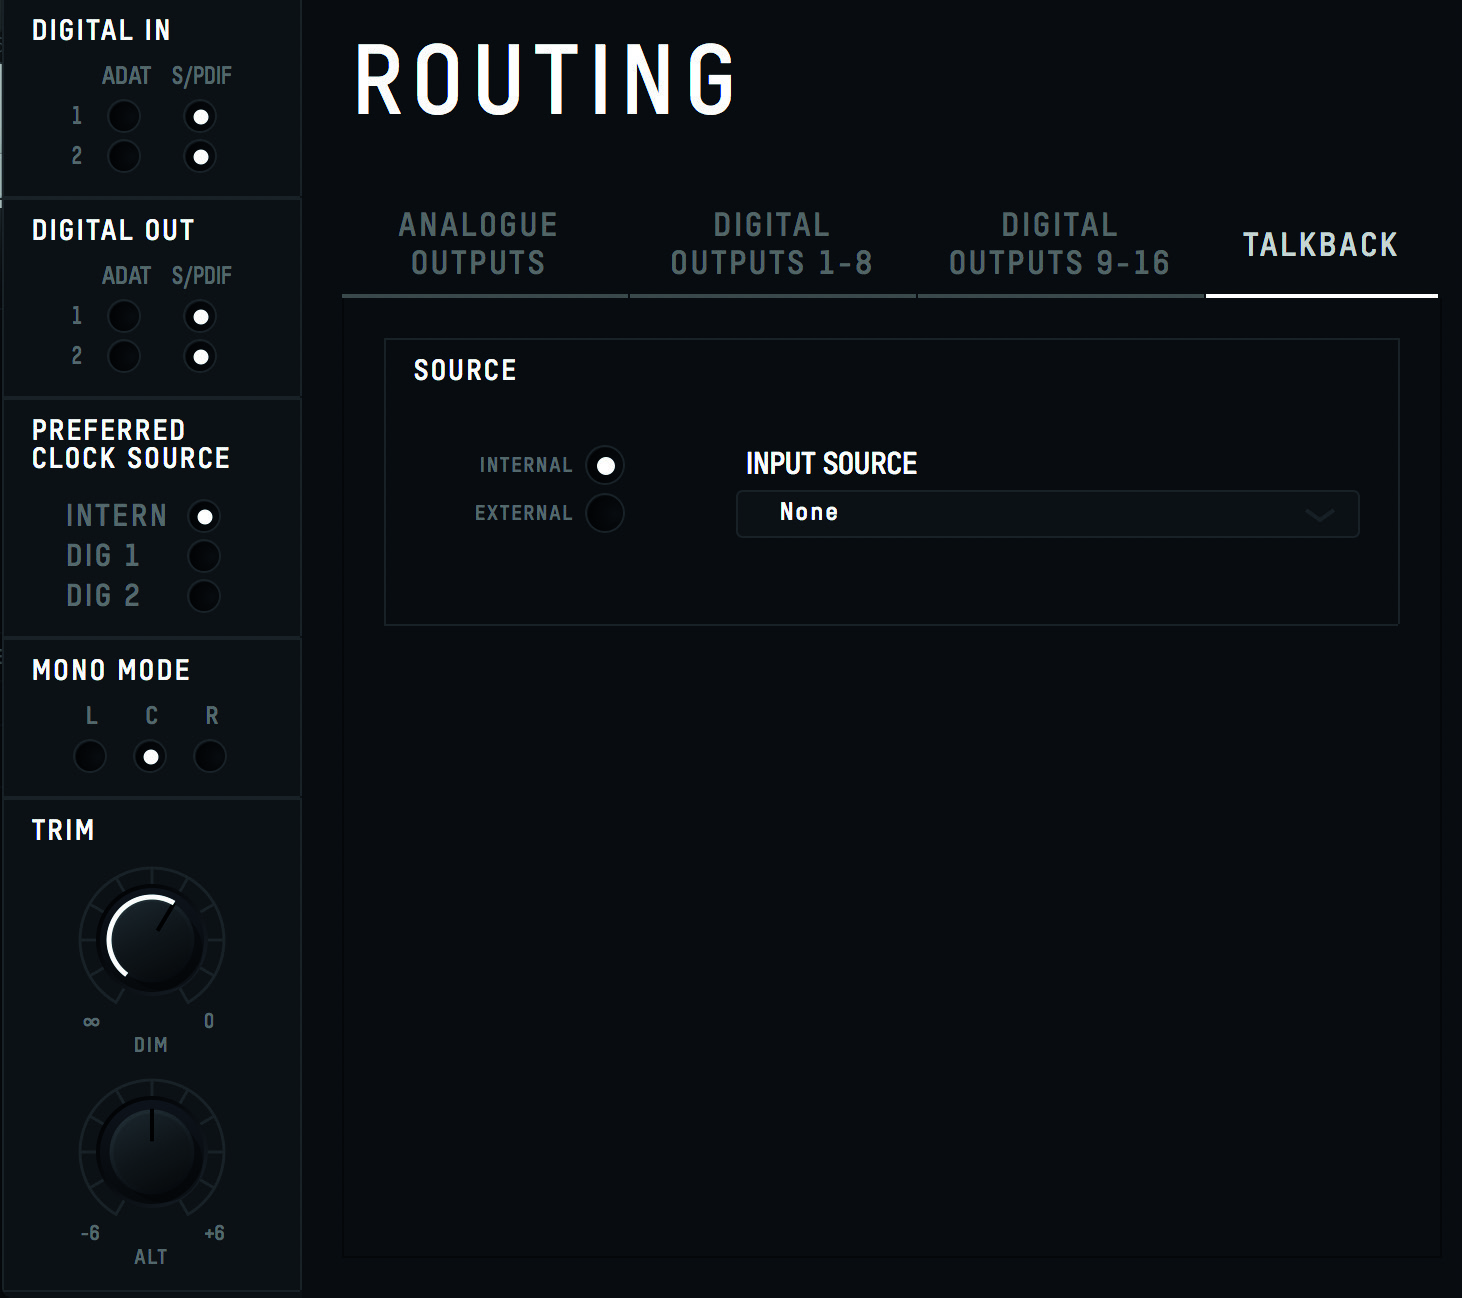The height and width of the screenshot is (1298, 1462).
Task: Set Mono Mode to R
Action: pyautogui.click(x=210, y=756)
